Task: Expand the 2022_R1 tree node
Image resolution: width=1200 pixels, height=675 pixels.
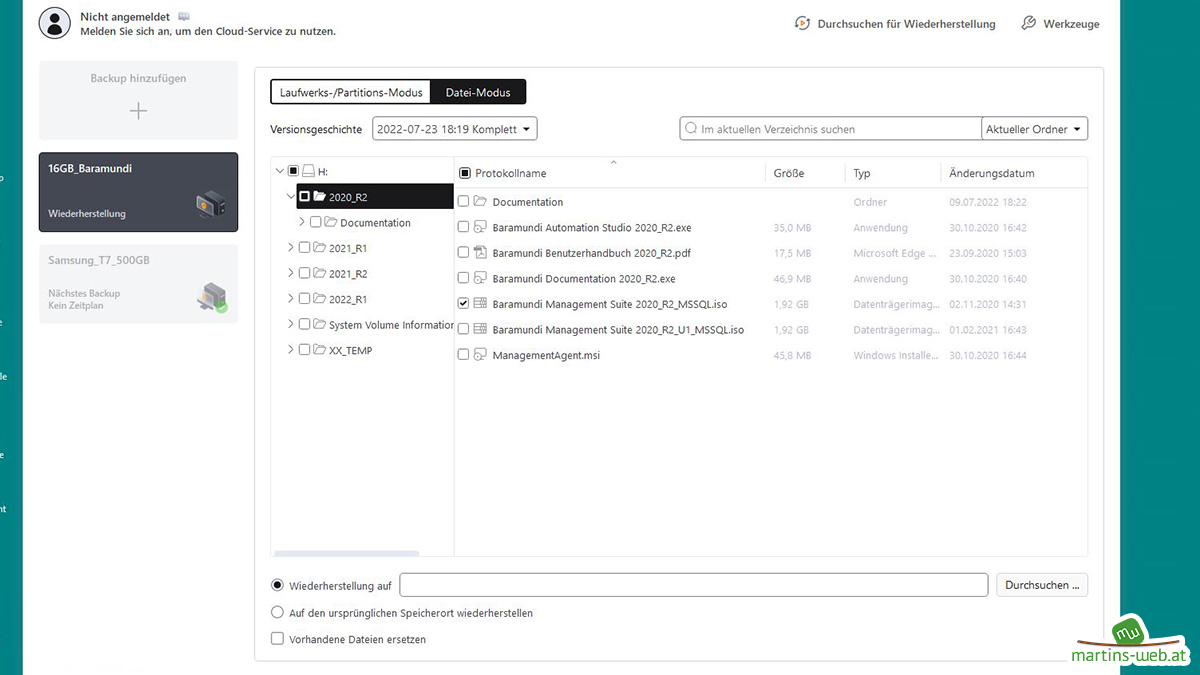Action: (290, 299)
